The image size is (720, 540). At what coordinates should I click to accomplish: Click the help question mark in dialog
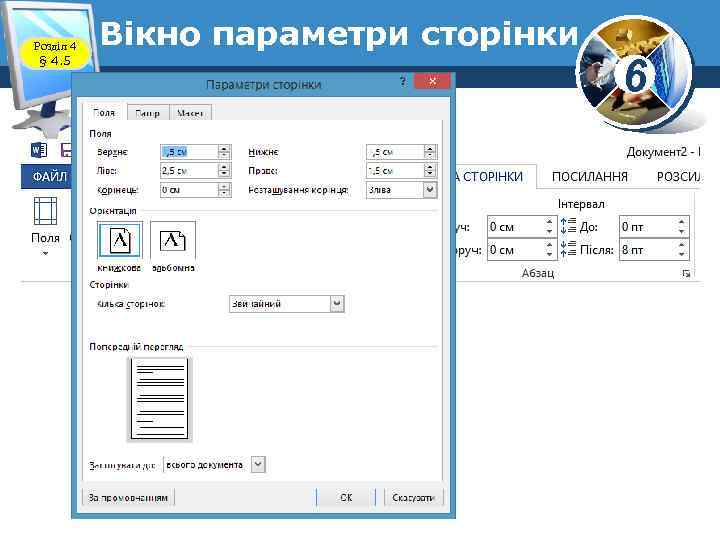coord(403,82)
